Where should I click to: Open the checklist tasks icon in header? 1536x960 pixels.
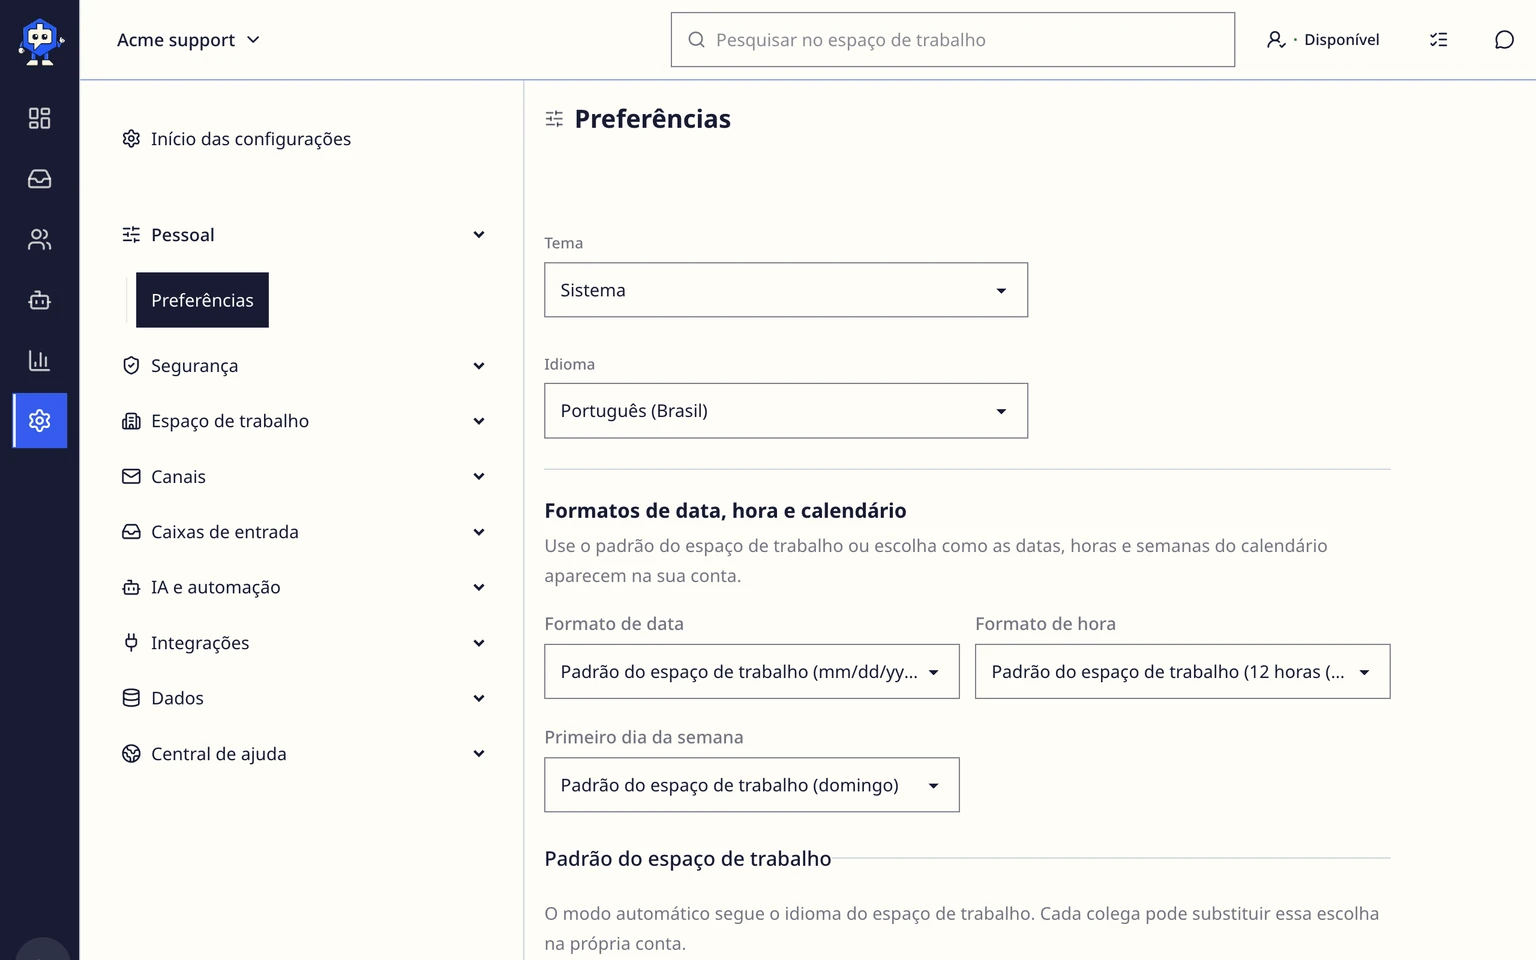[x=1438, y=40]
